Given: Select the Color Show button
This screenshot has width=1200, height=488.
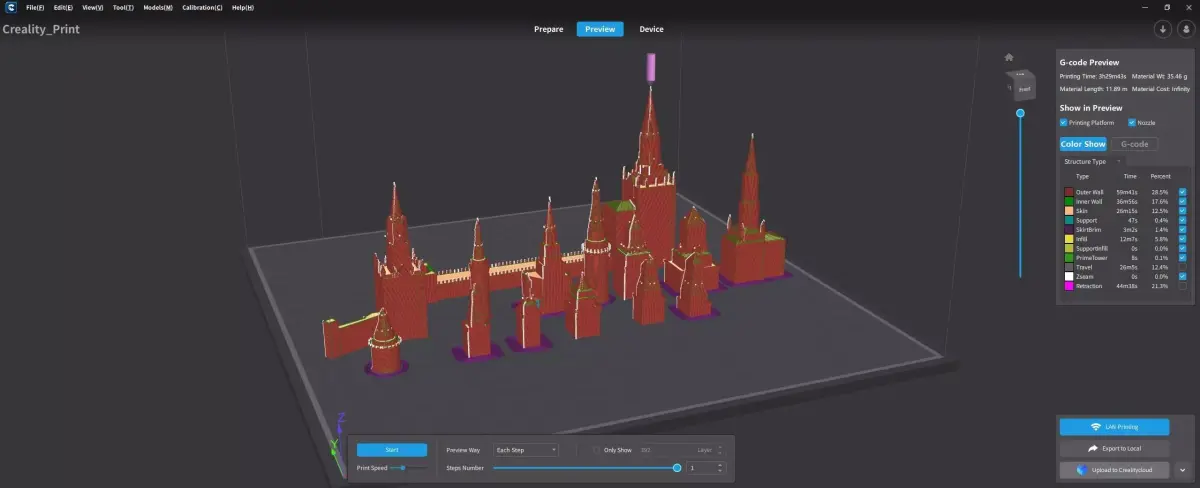Looking at the screenshot, I should point(1083,144).
